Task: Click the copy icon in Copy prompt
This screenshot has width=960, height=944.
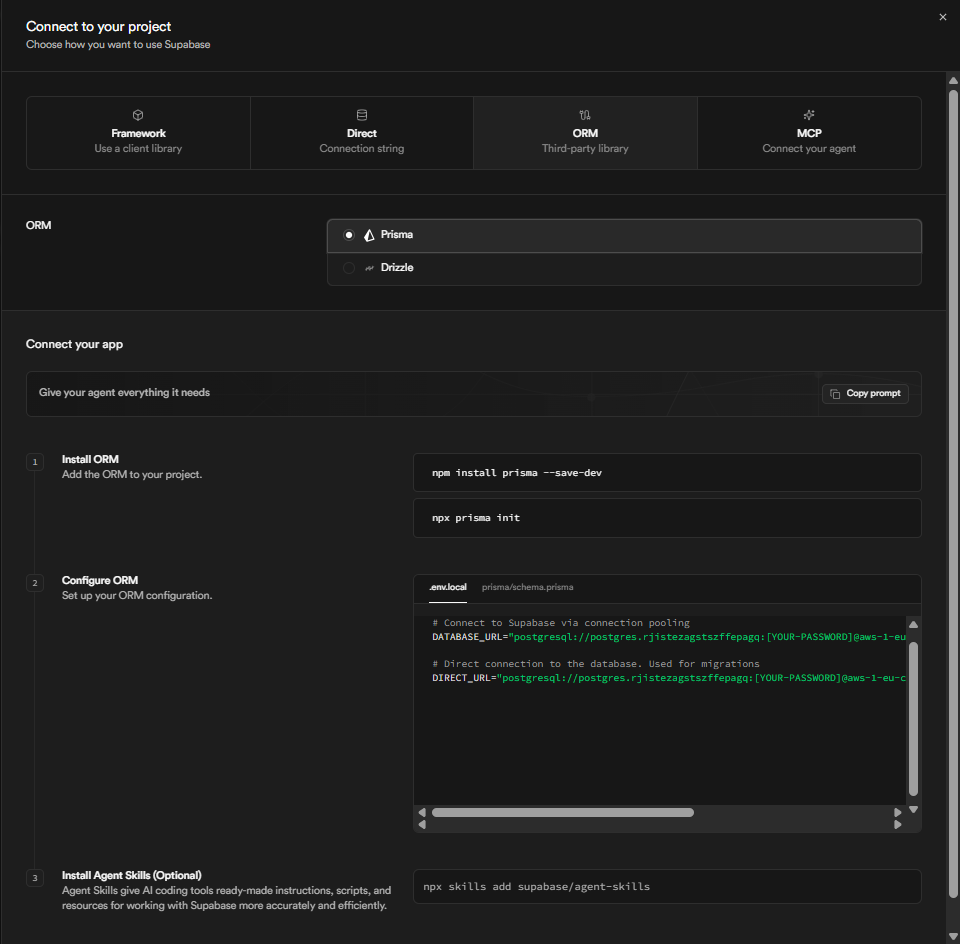Action: pos(834,394)
